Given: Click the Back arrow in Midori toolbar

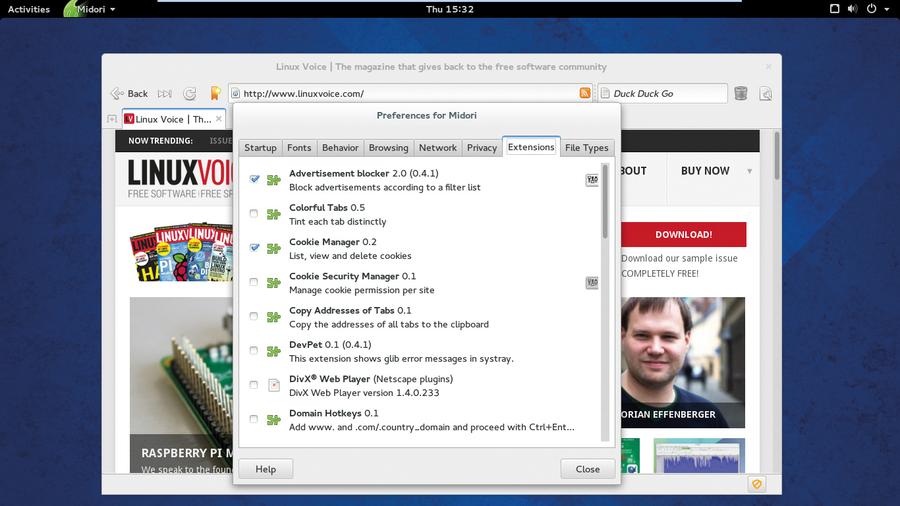Looking at the screenshot, I should 117,94.
